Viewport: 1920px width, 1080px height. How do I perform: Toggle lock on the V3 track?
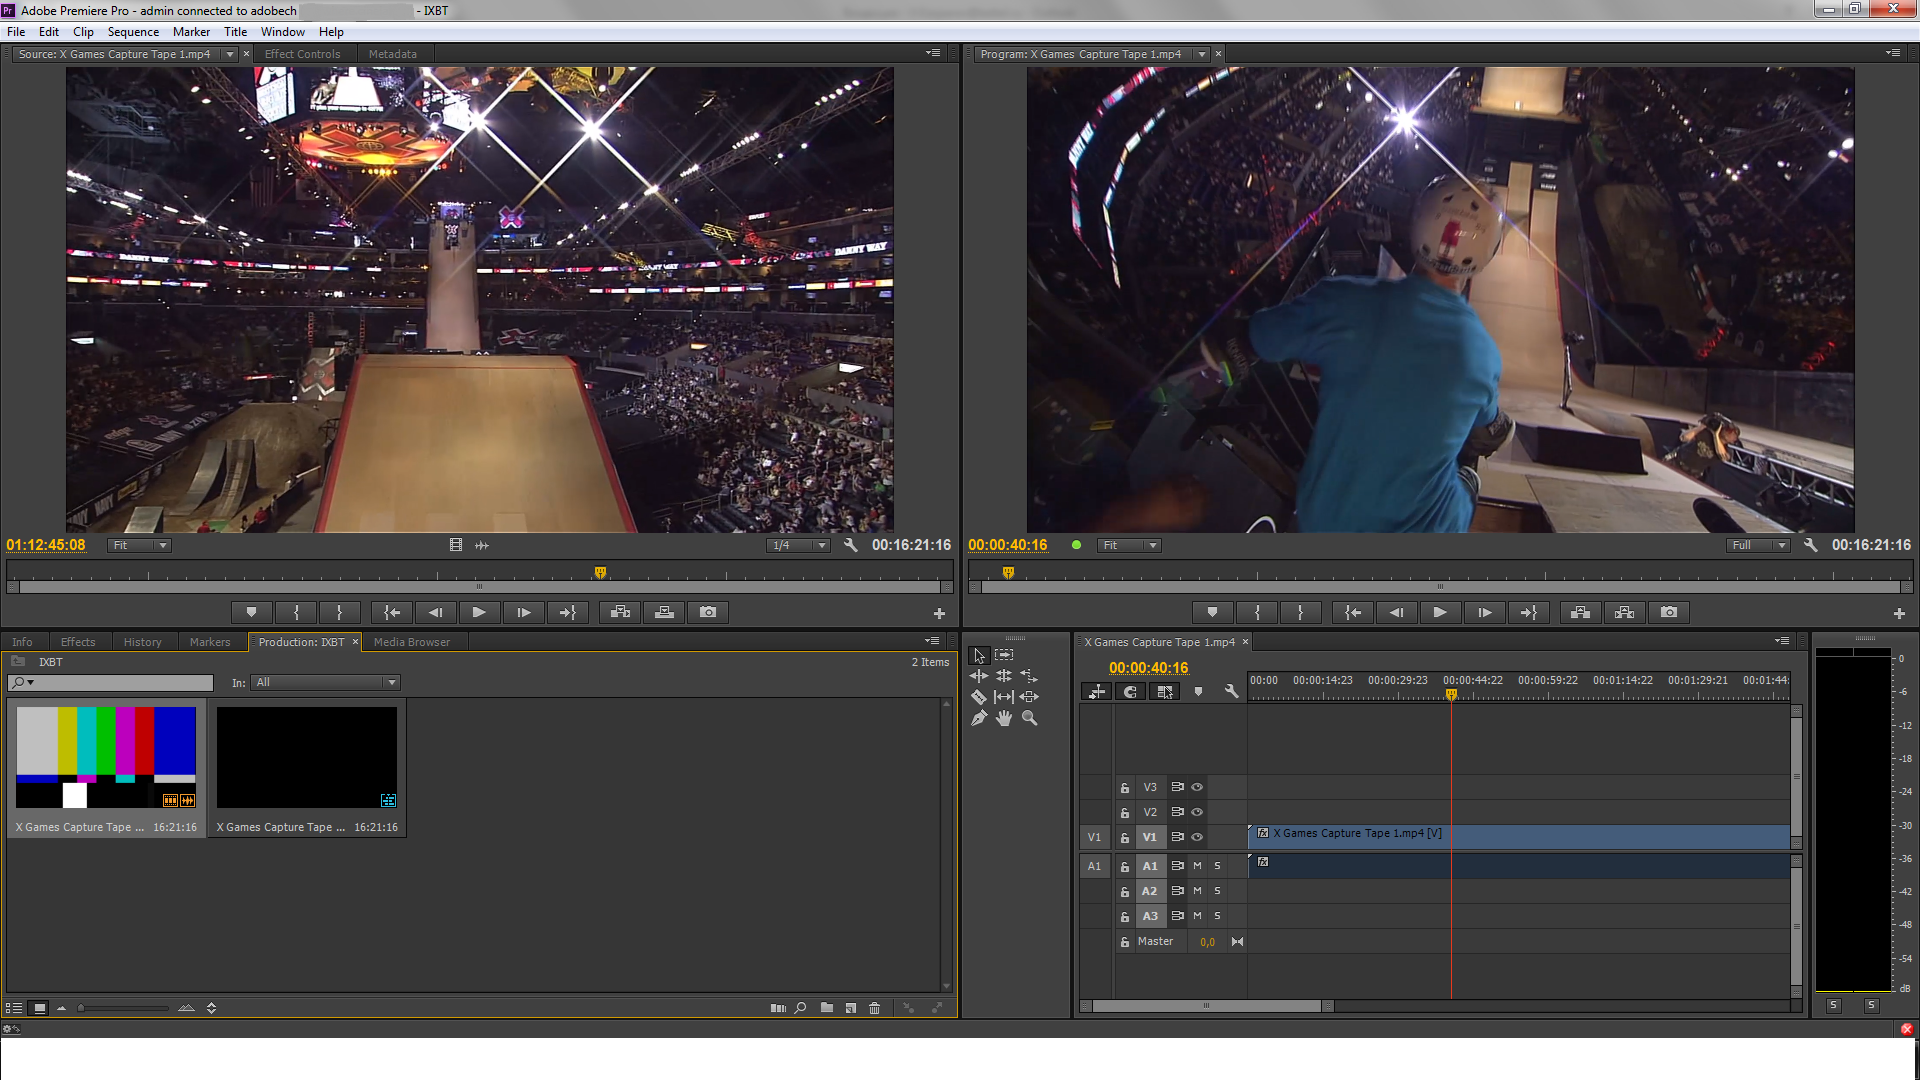click(1125, 788)
